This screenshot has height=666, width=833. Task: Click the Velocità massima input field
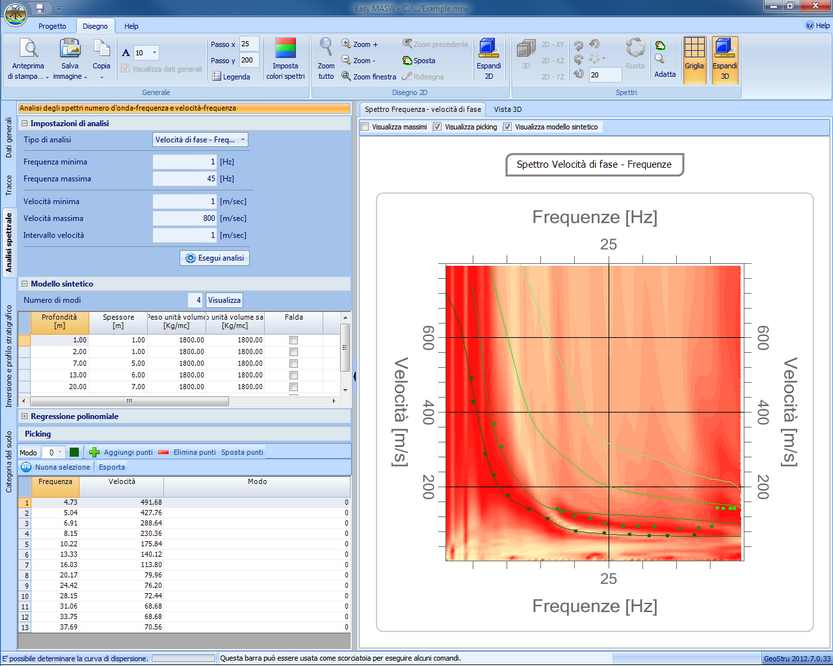tap(185, 218)
